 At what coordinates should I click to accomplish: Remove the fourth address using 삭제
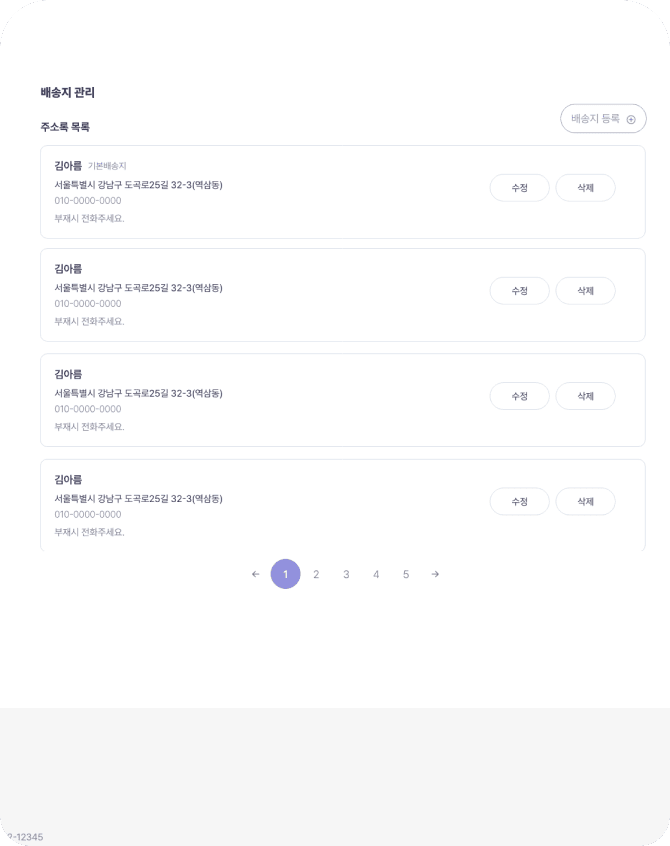pyautogui.click(x=585, y=501)
